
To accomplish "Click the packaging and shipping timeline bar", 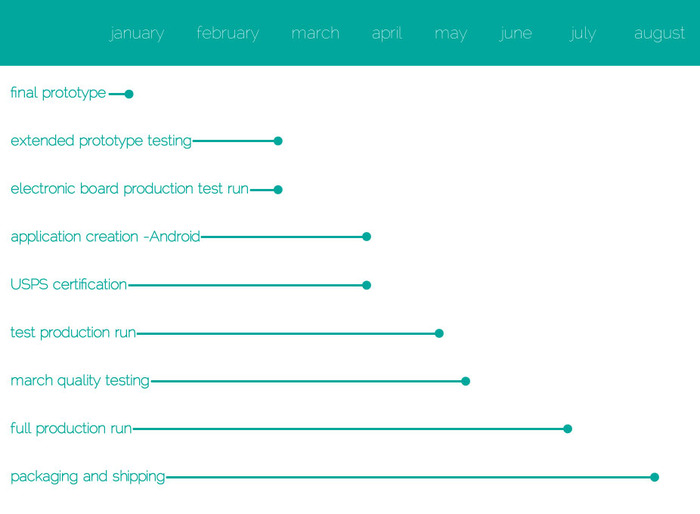I will tap(408, 477).
